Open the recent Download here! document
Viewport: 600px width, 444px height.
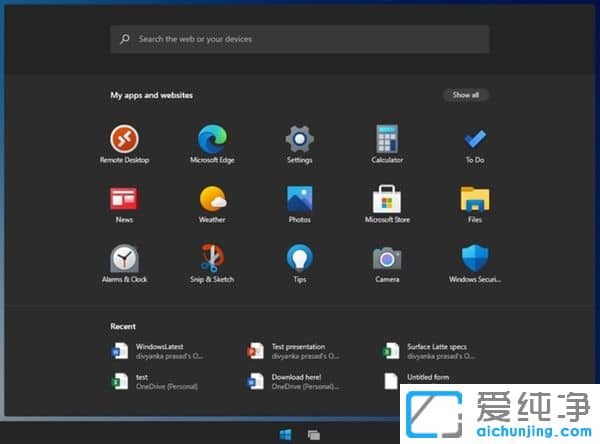(x=293, y=381)
